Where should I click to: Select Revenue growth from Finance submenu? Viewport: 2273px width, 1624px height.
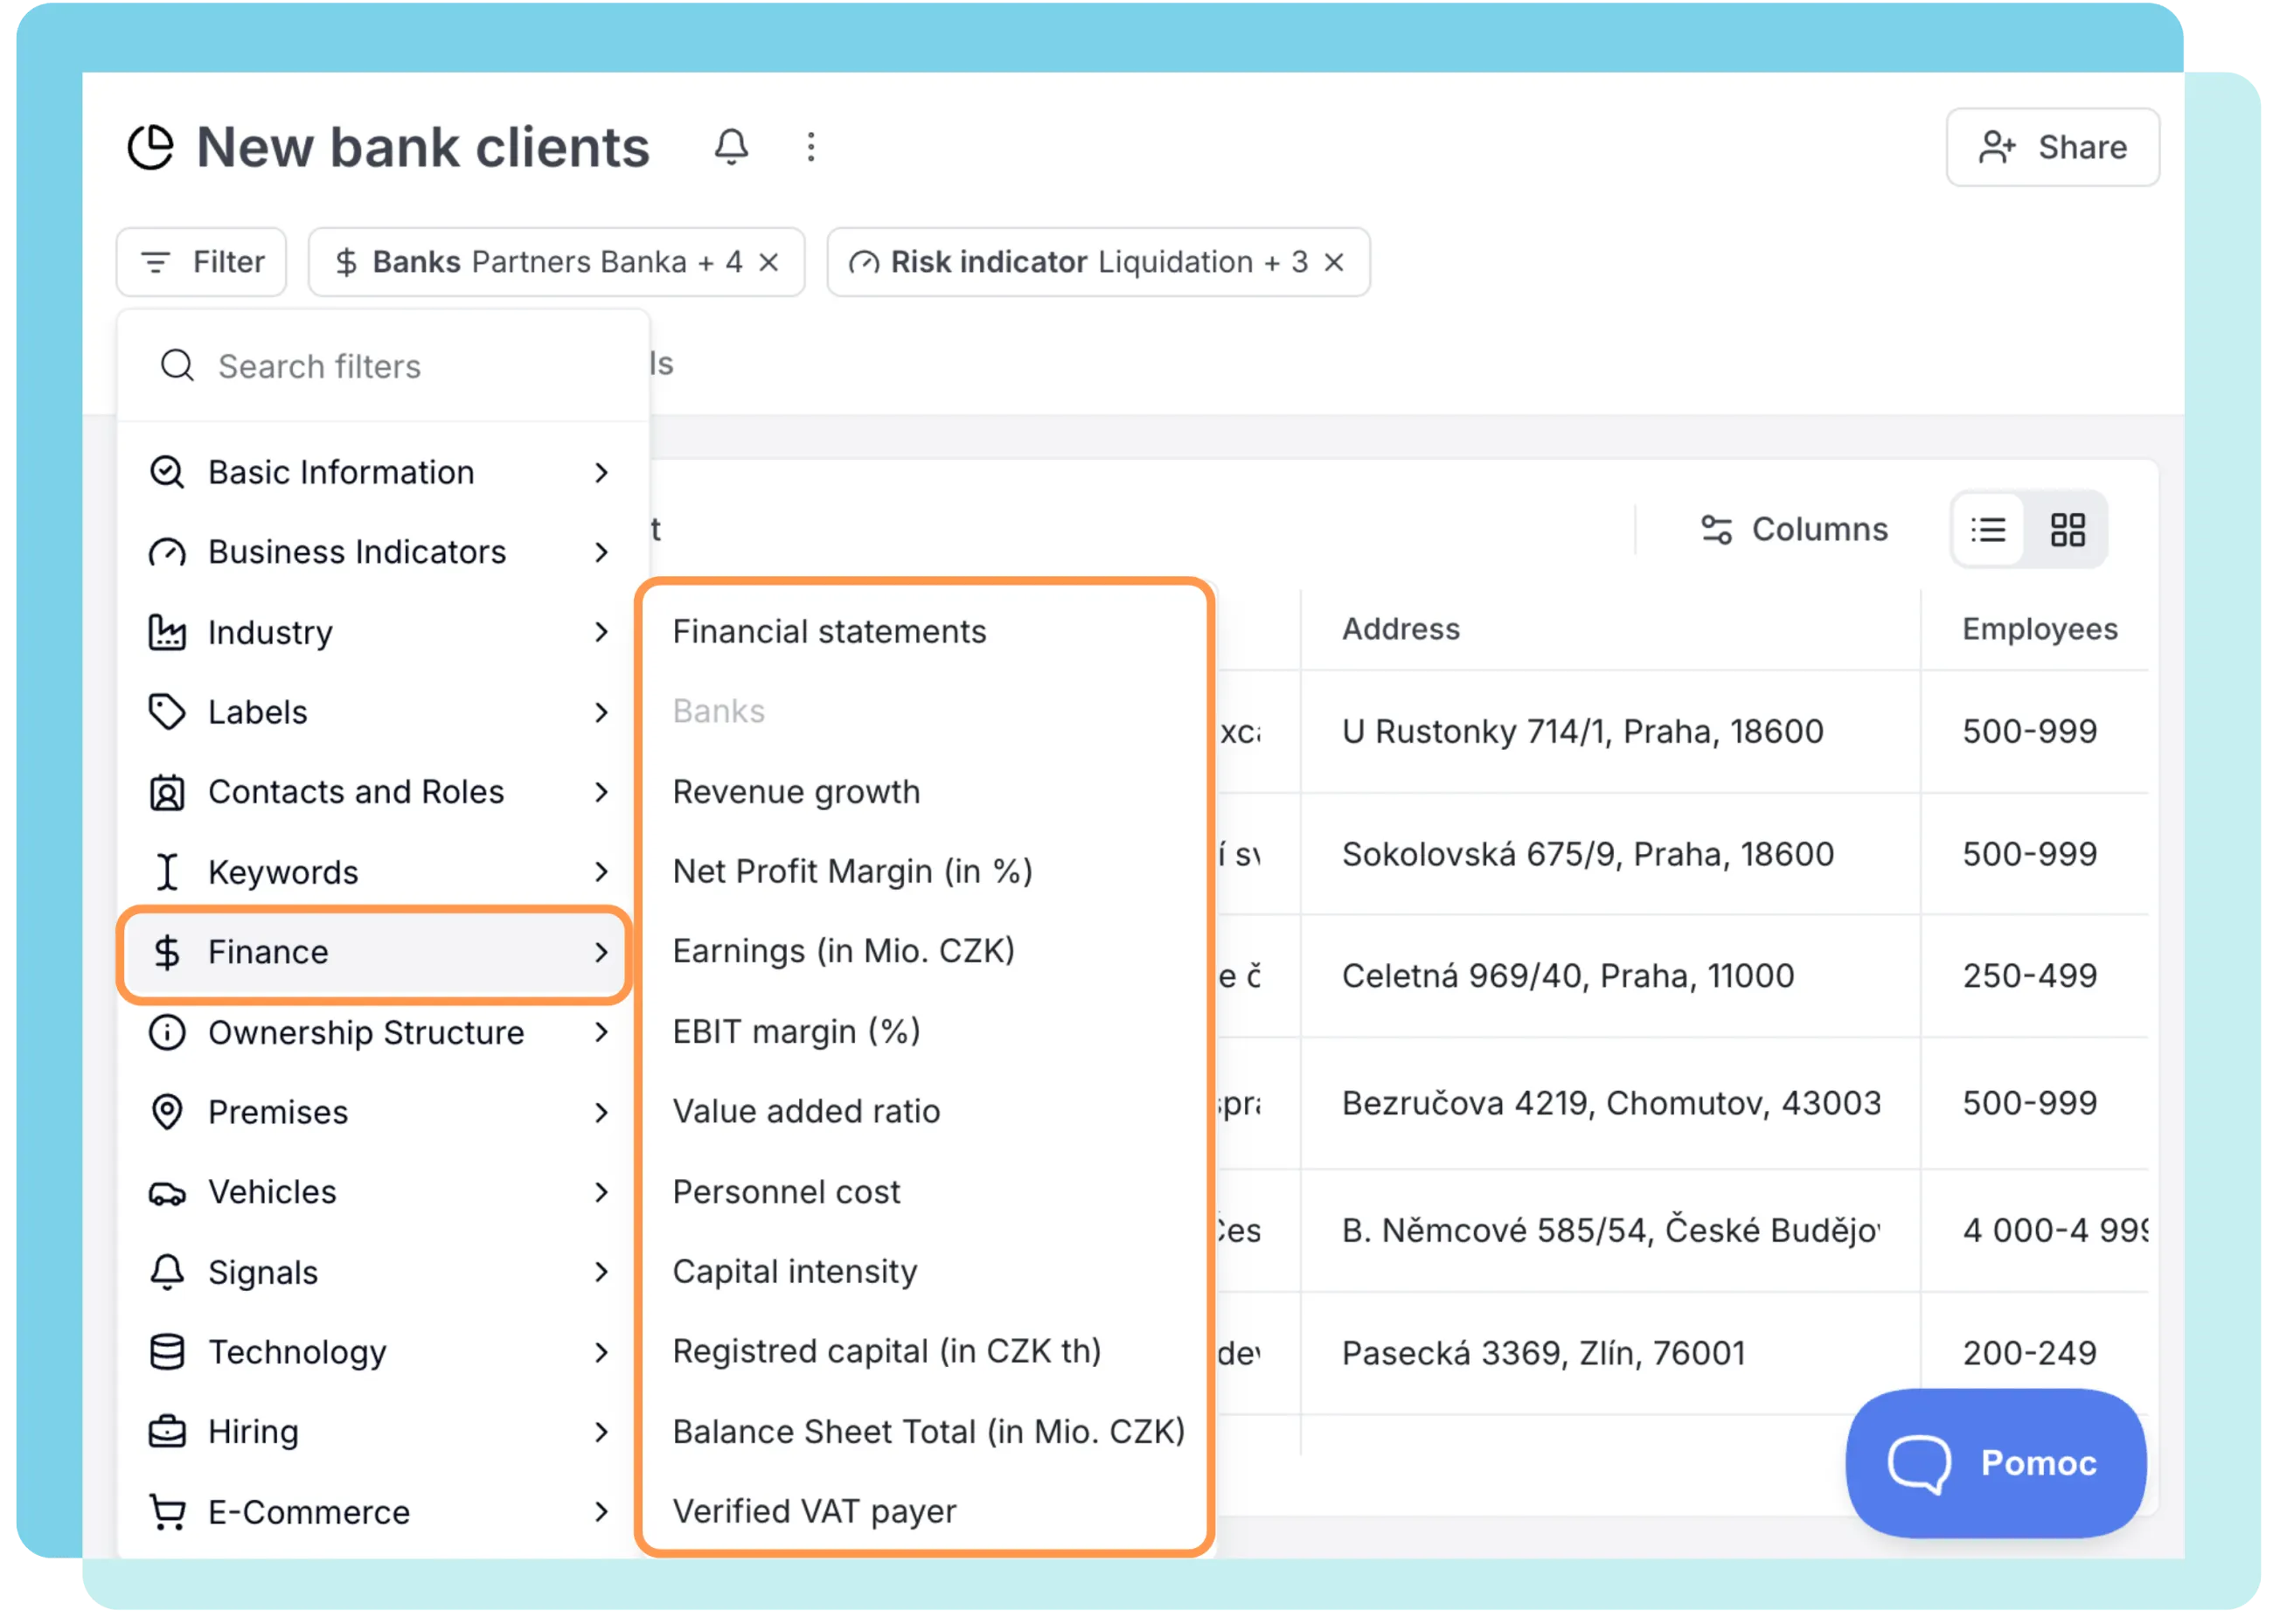tap(797, 791)
